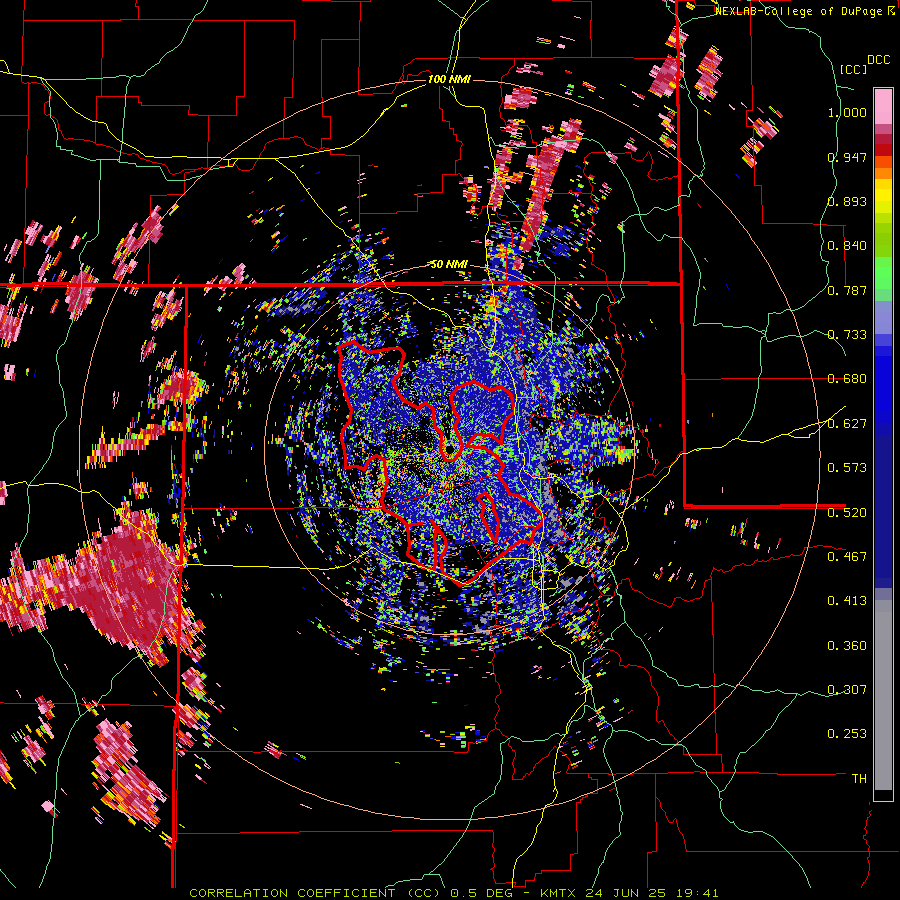Click the 0.467 scale value
900x900 pixels.
[847, 557]
